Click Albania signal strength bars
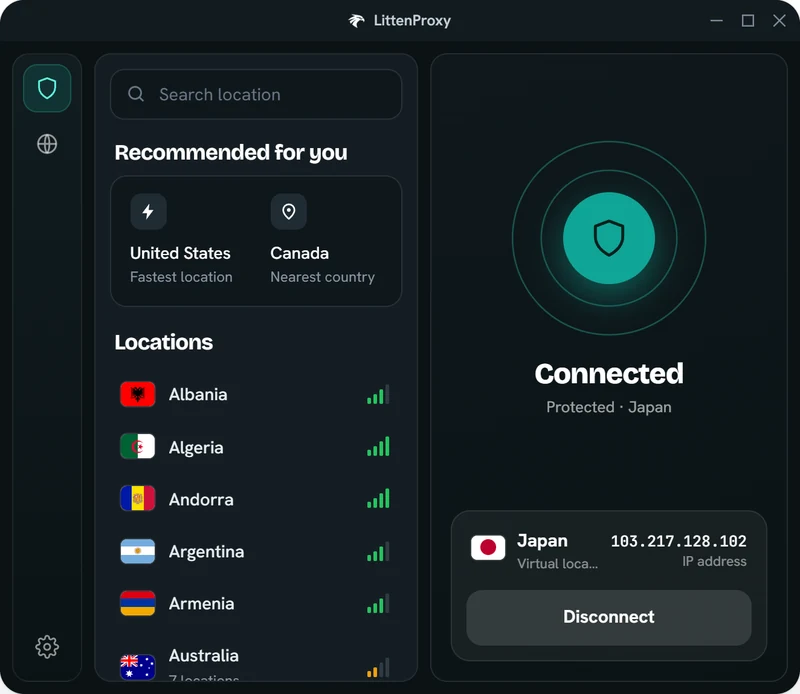Viewport: 800px width, 694px height. (378, 394)
